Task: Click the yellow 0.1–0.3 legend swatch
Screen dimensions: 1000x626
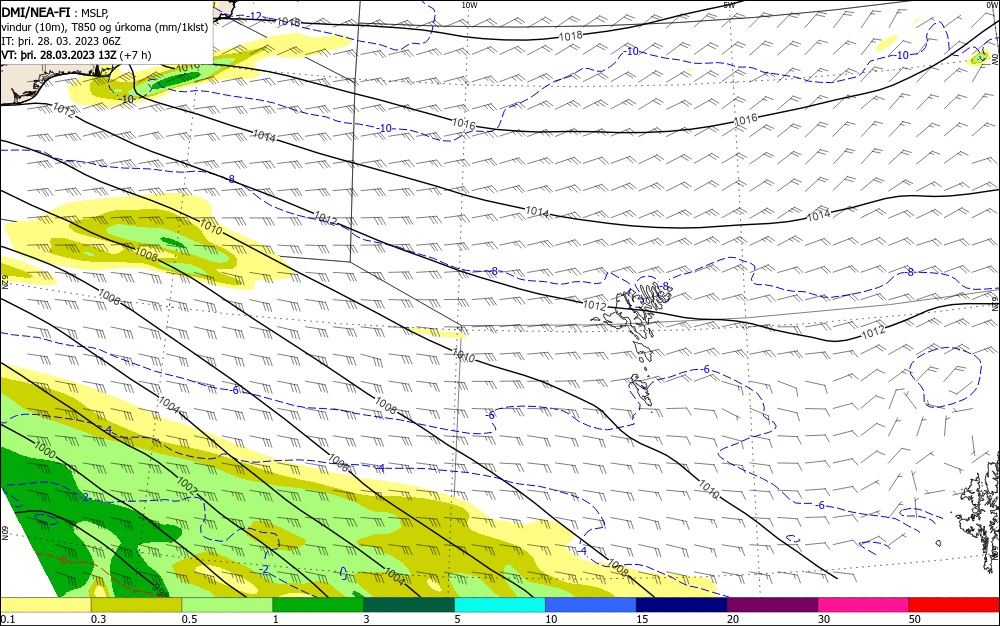Action: pos(46,605)
